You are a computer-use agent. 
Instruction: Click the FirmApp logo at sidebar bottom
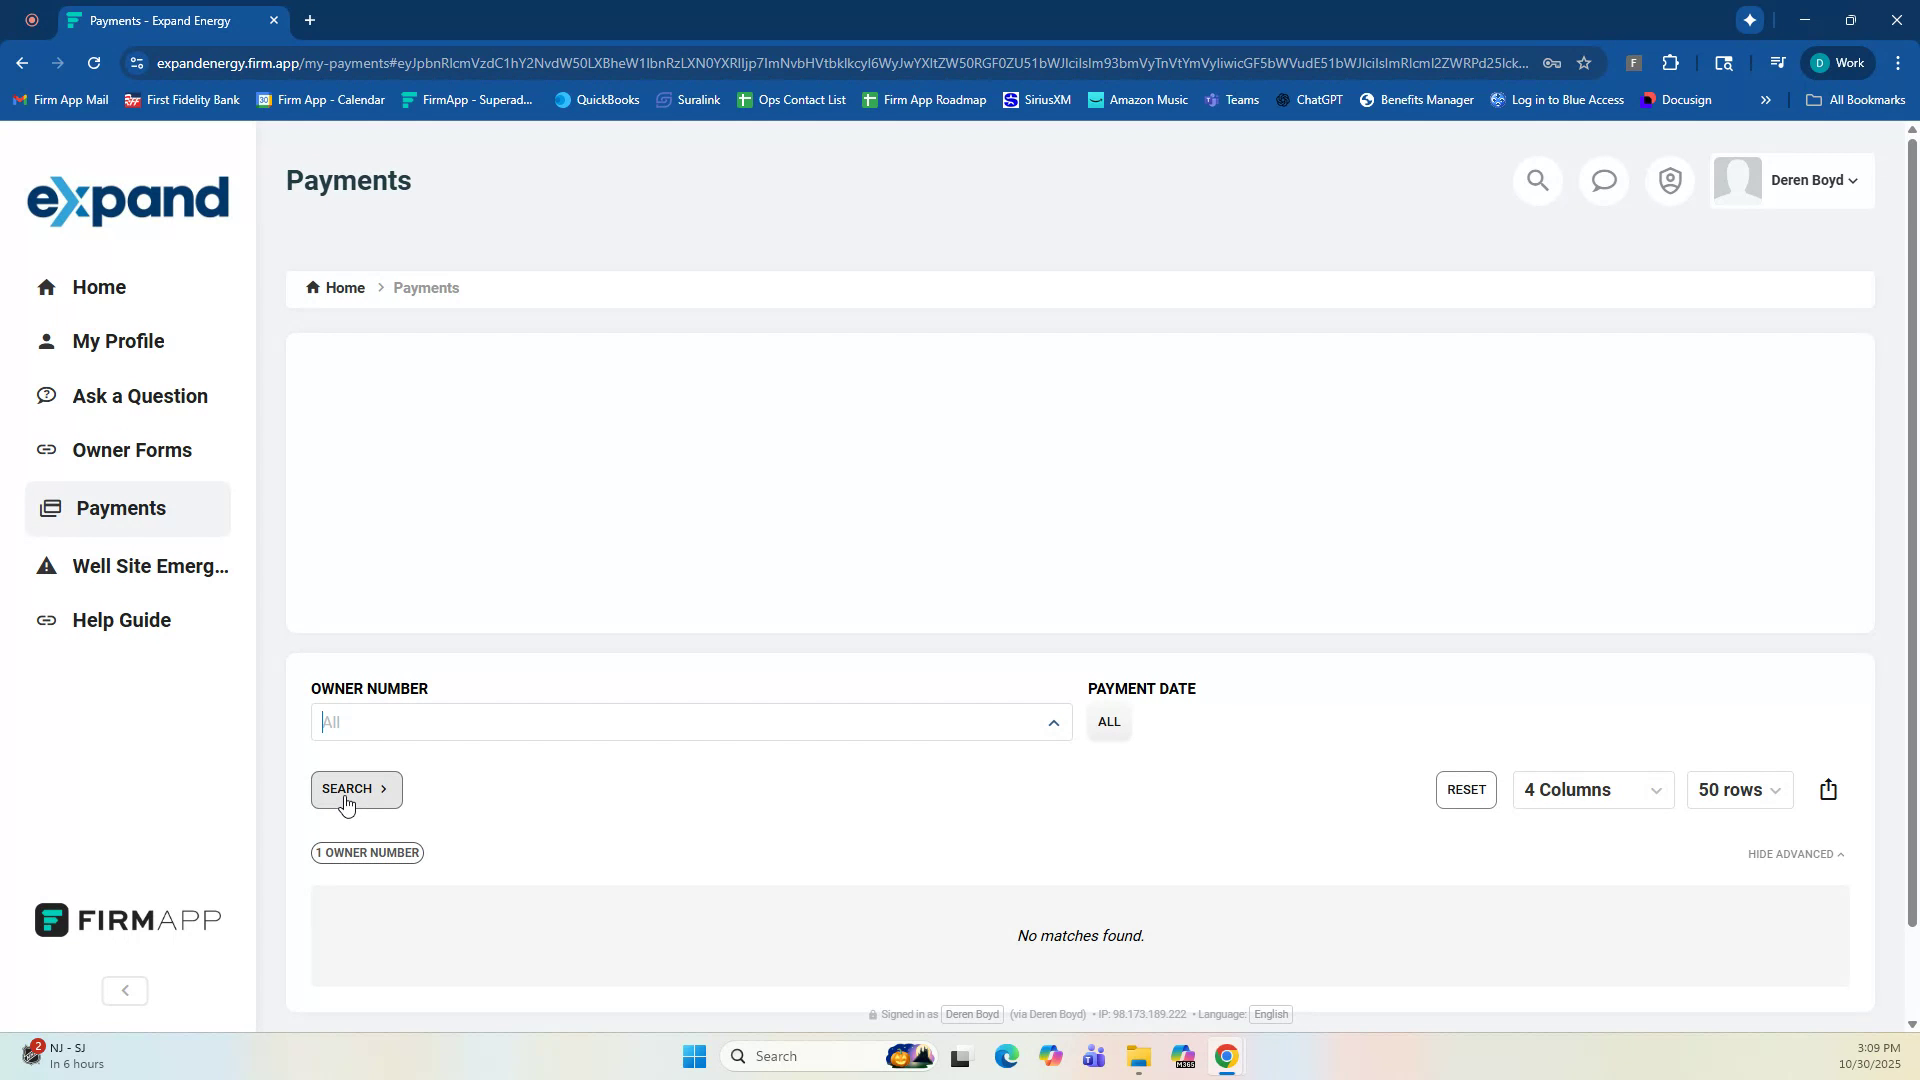127,919
